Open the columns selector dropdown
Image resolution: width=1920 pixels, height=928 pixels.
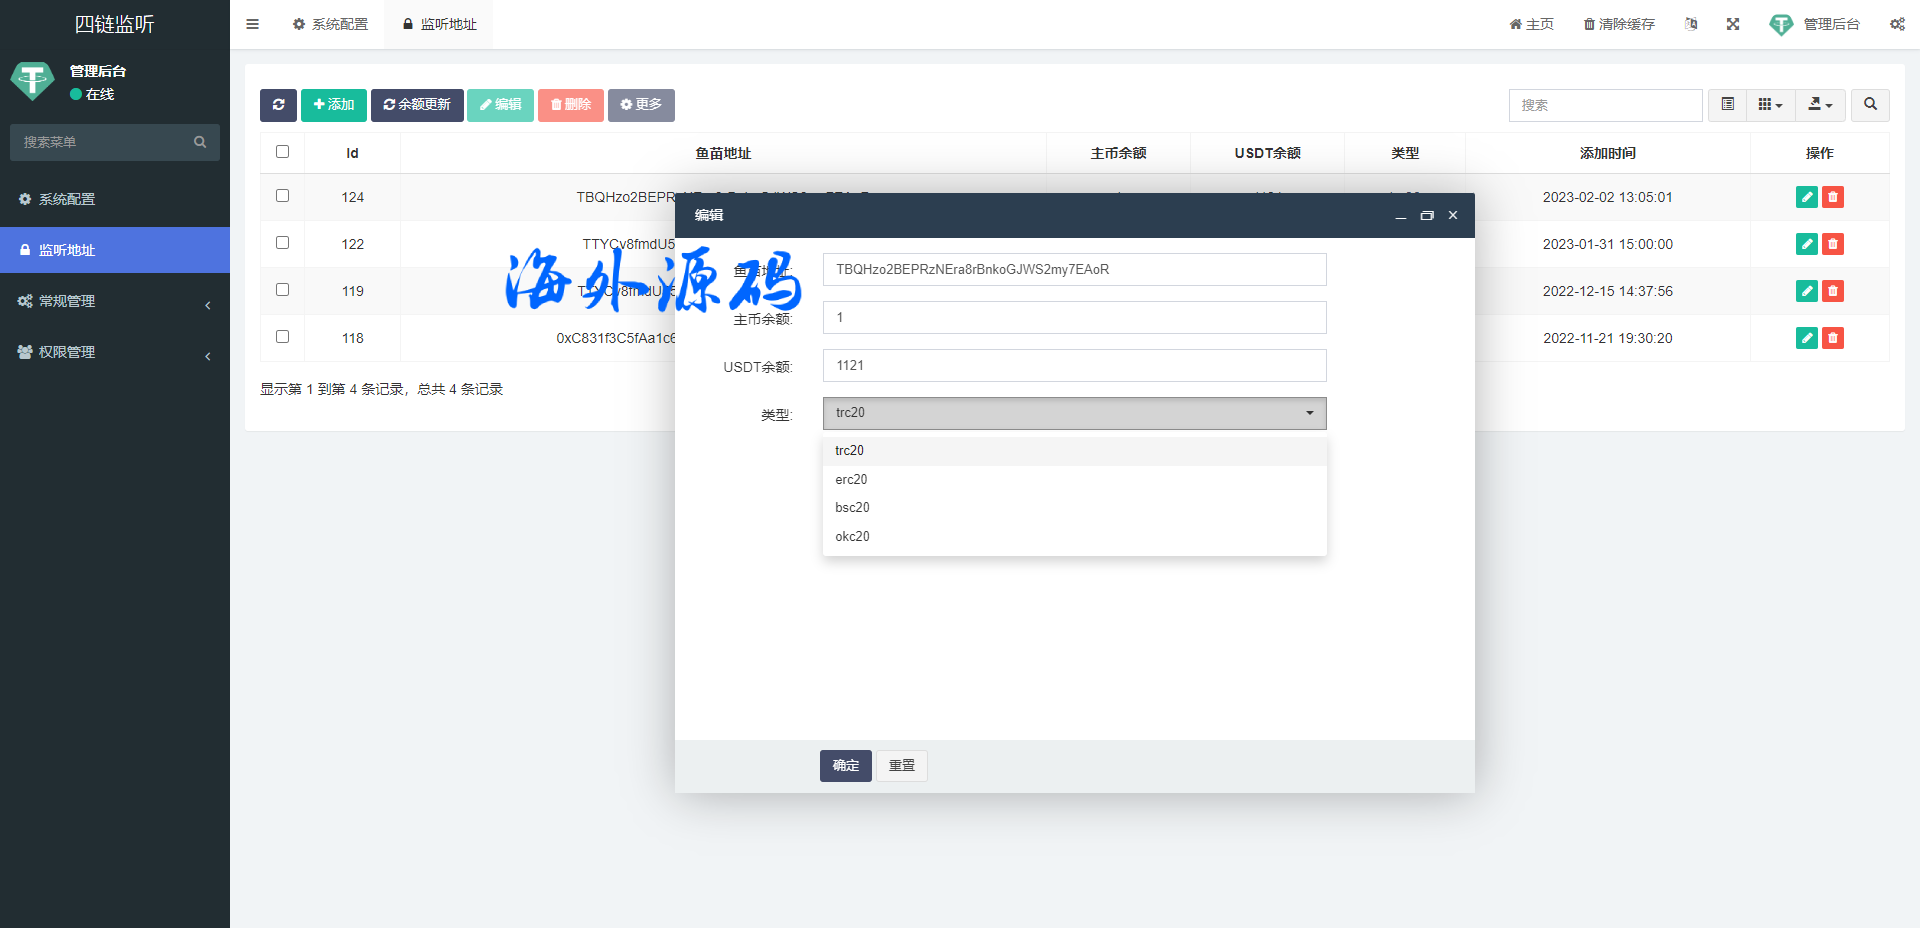coord(1770,105)
